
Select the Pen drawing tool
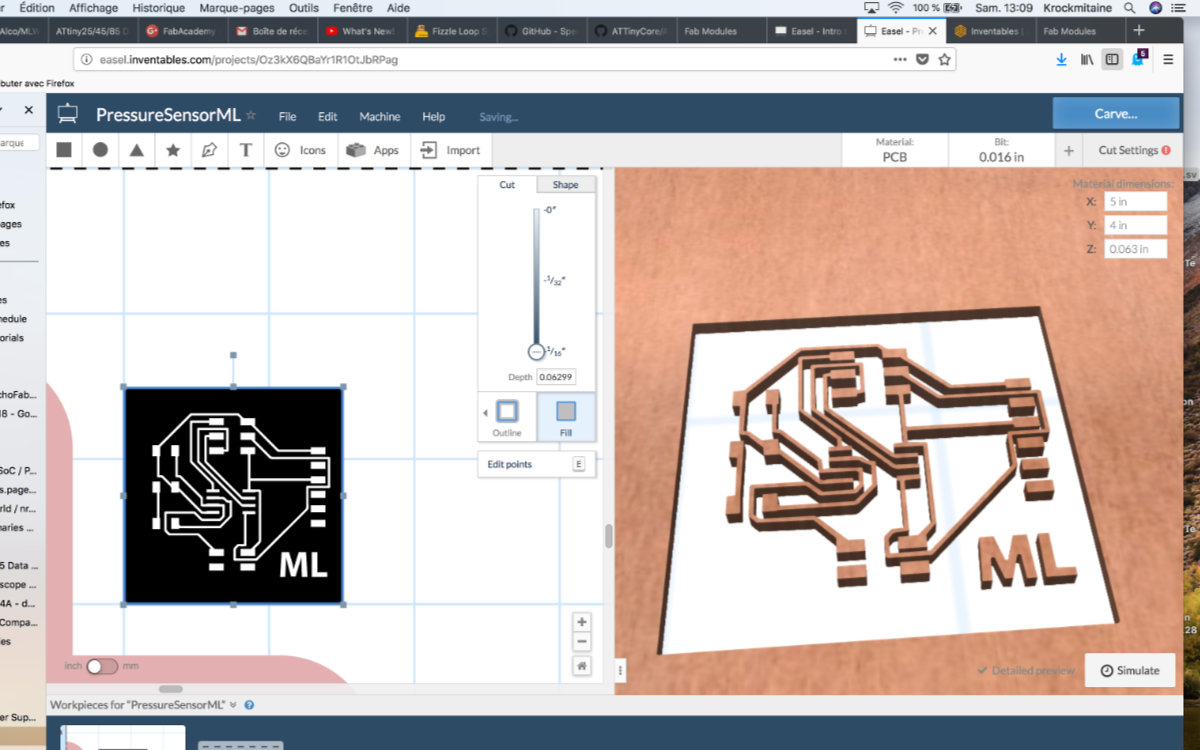pyautogui.click(x=209, y=150)
